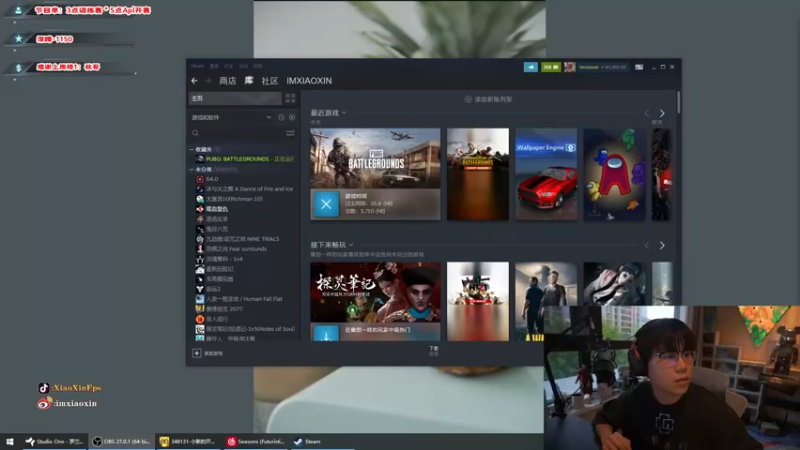Viewport: 800px width, 450px height.
Task: Open the 348131 taskbar window
Action: click(188, 442)
